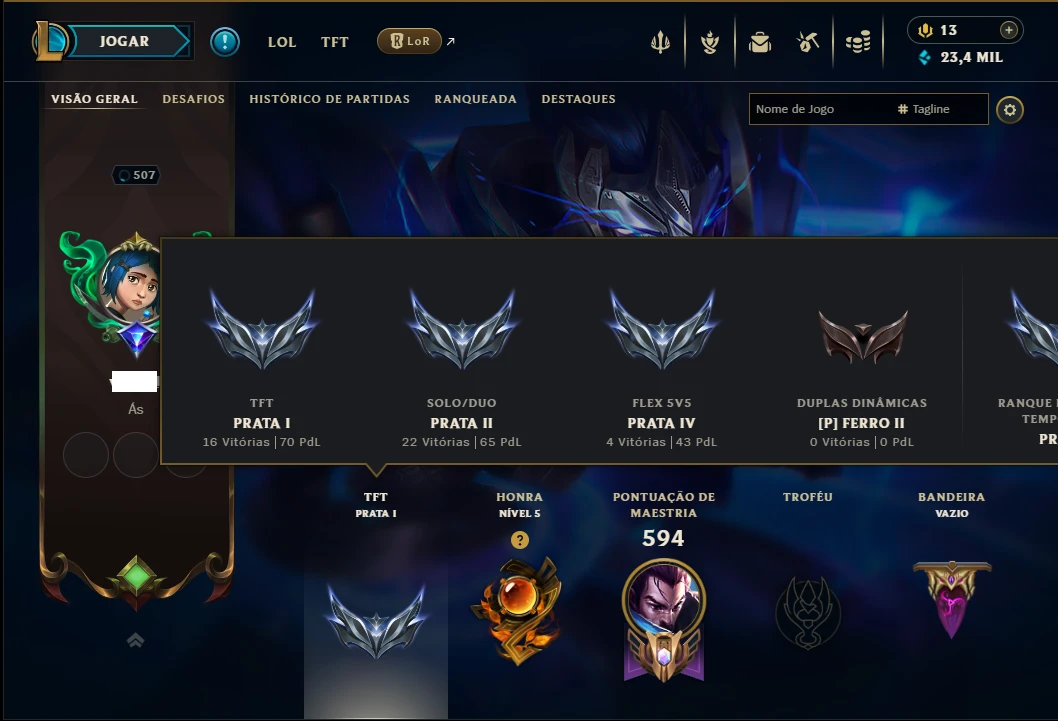Click the honor level help question mark
This screenshot has height=721, width=1058.
520,540
